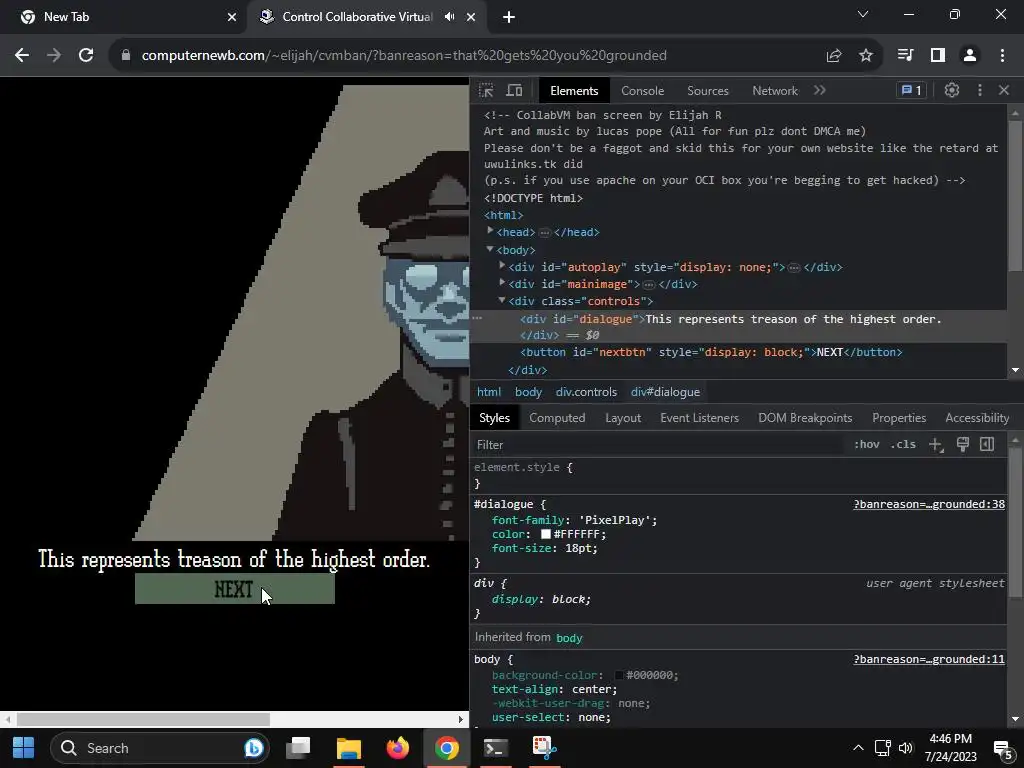Collapse the body element node
This screenshot has height=768, width=1024.
point(490,249)
